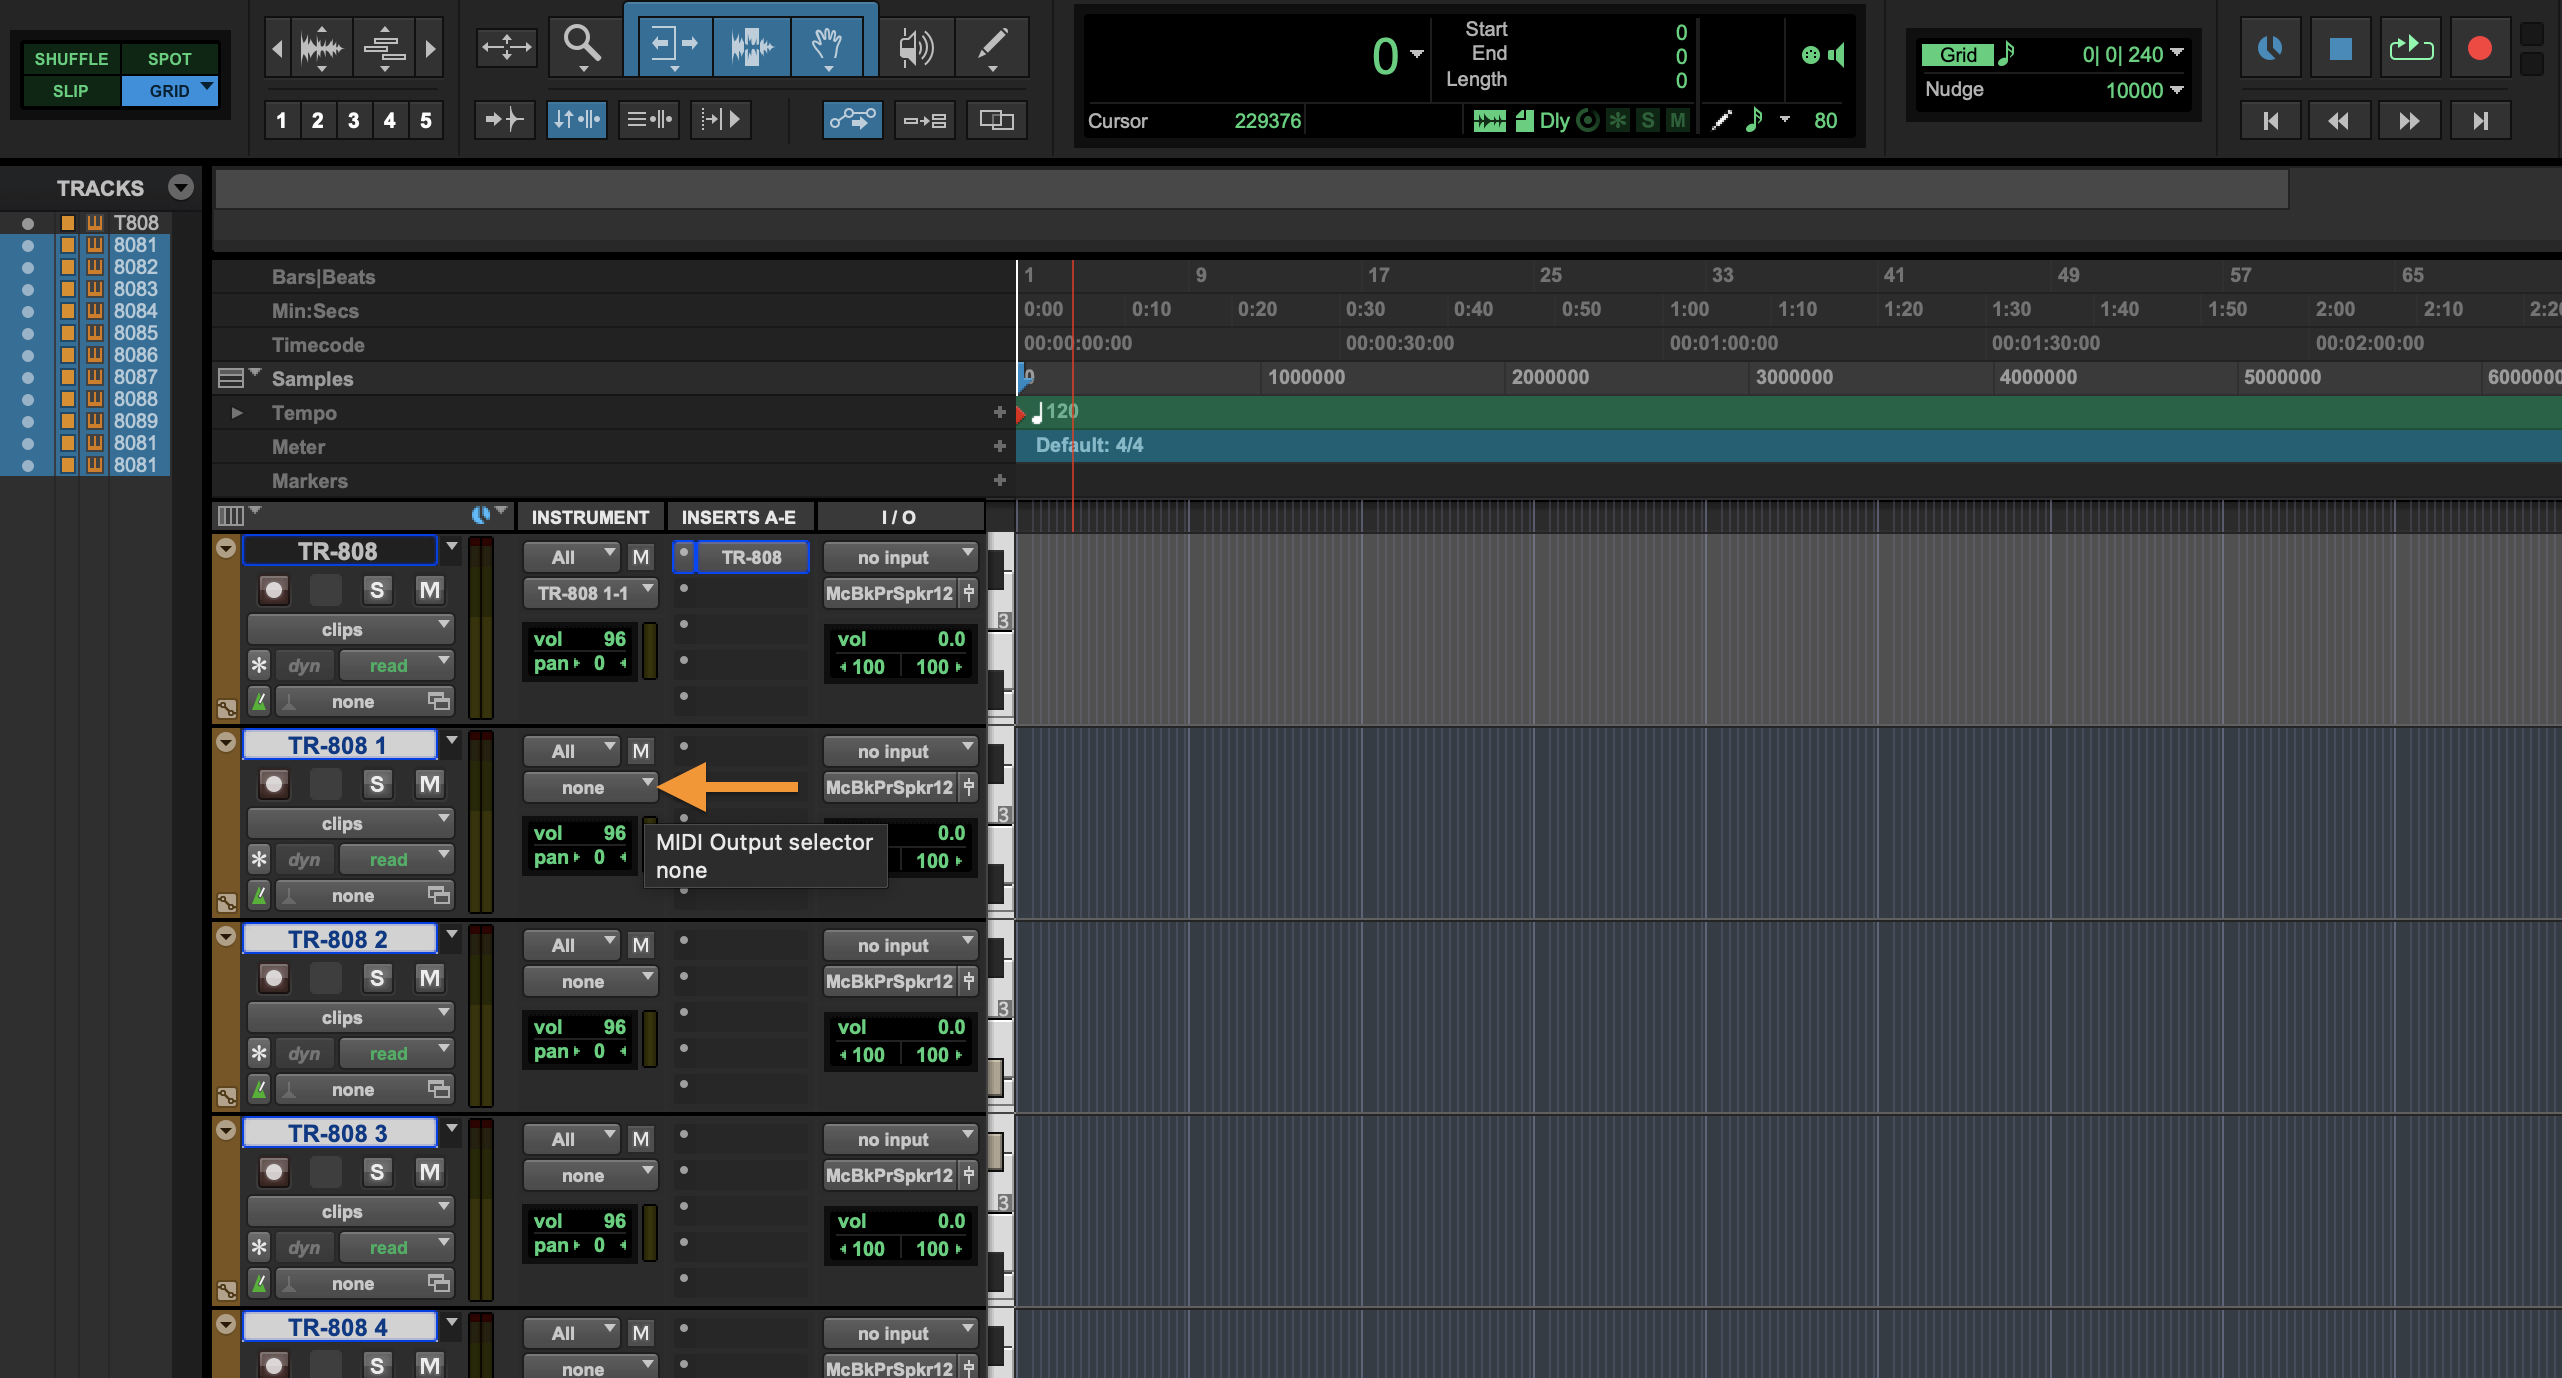
Task: Click the TR-808 insert plugin slot
Action: 752,557
